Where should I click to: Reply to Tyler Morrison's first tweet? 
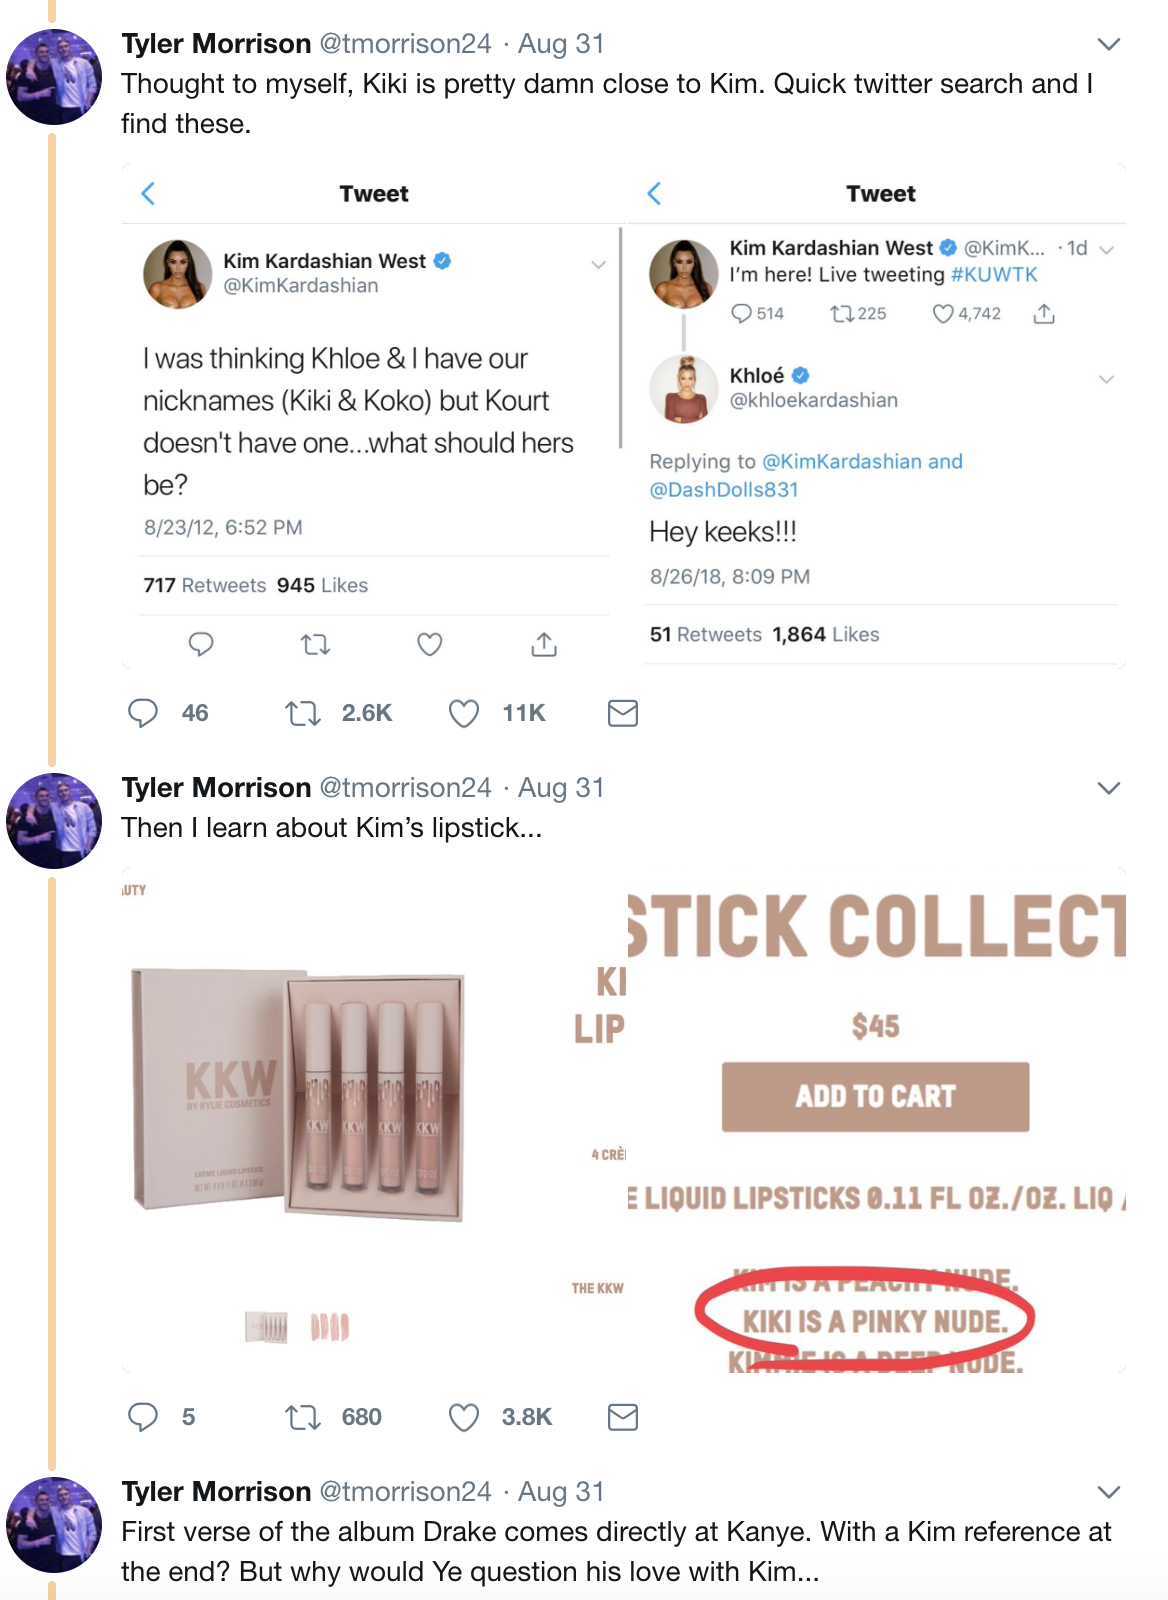click(x=143, y=713)
